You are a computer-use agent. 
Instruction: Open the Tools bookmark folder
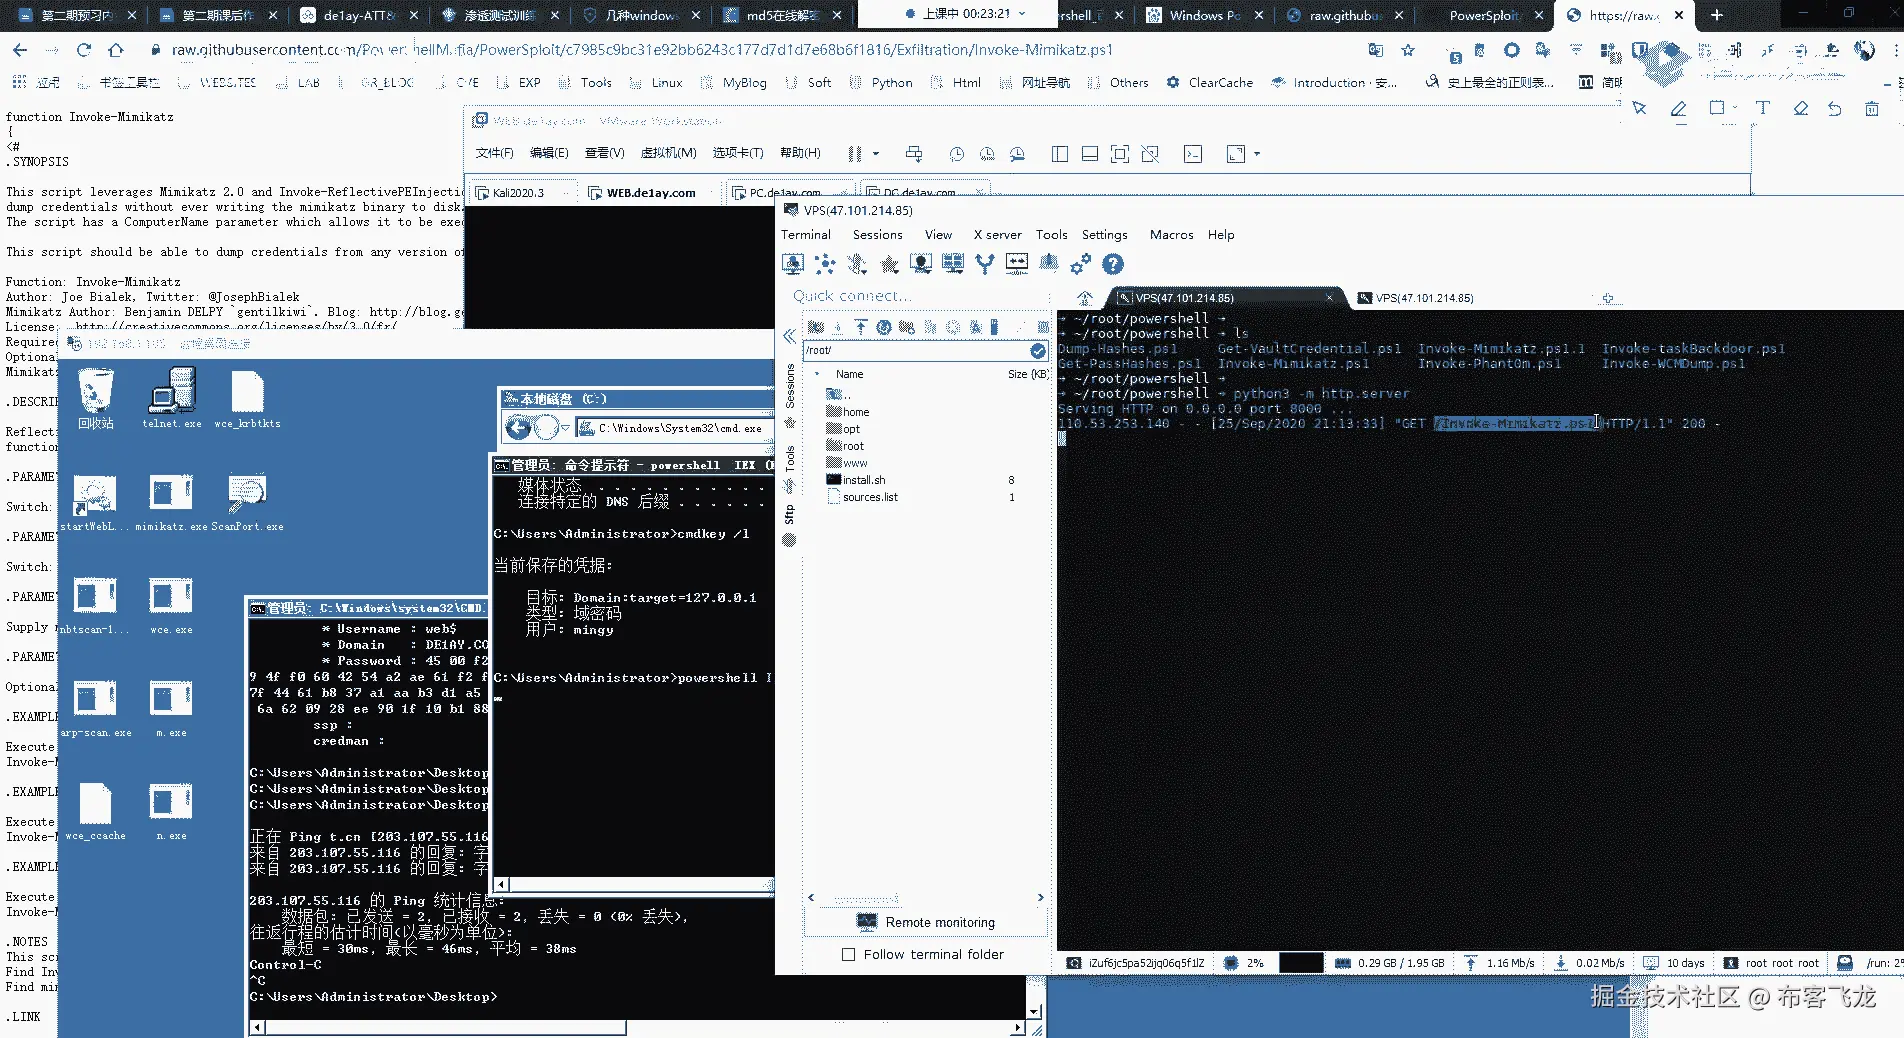[x=585, y=83]
